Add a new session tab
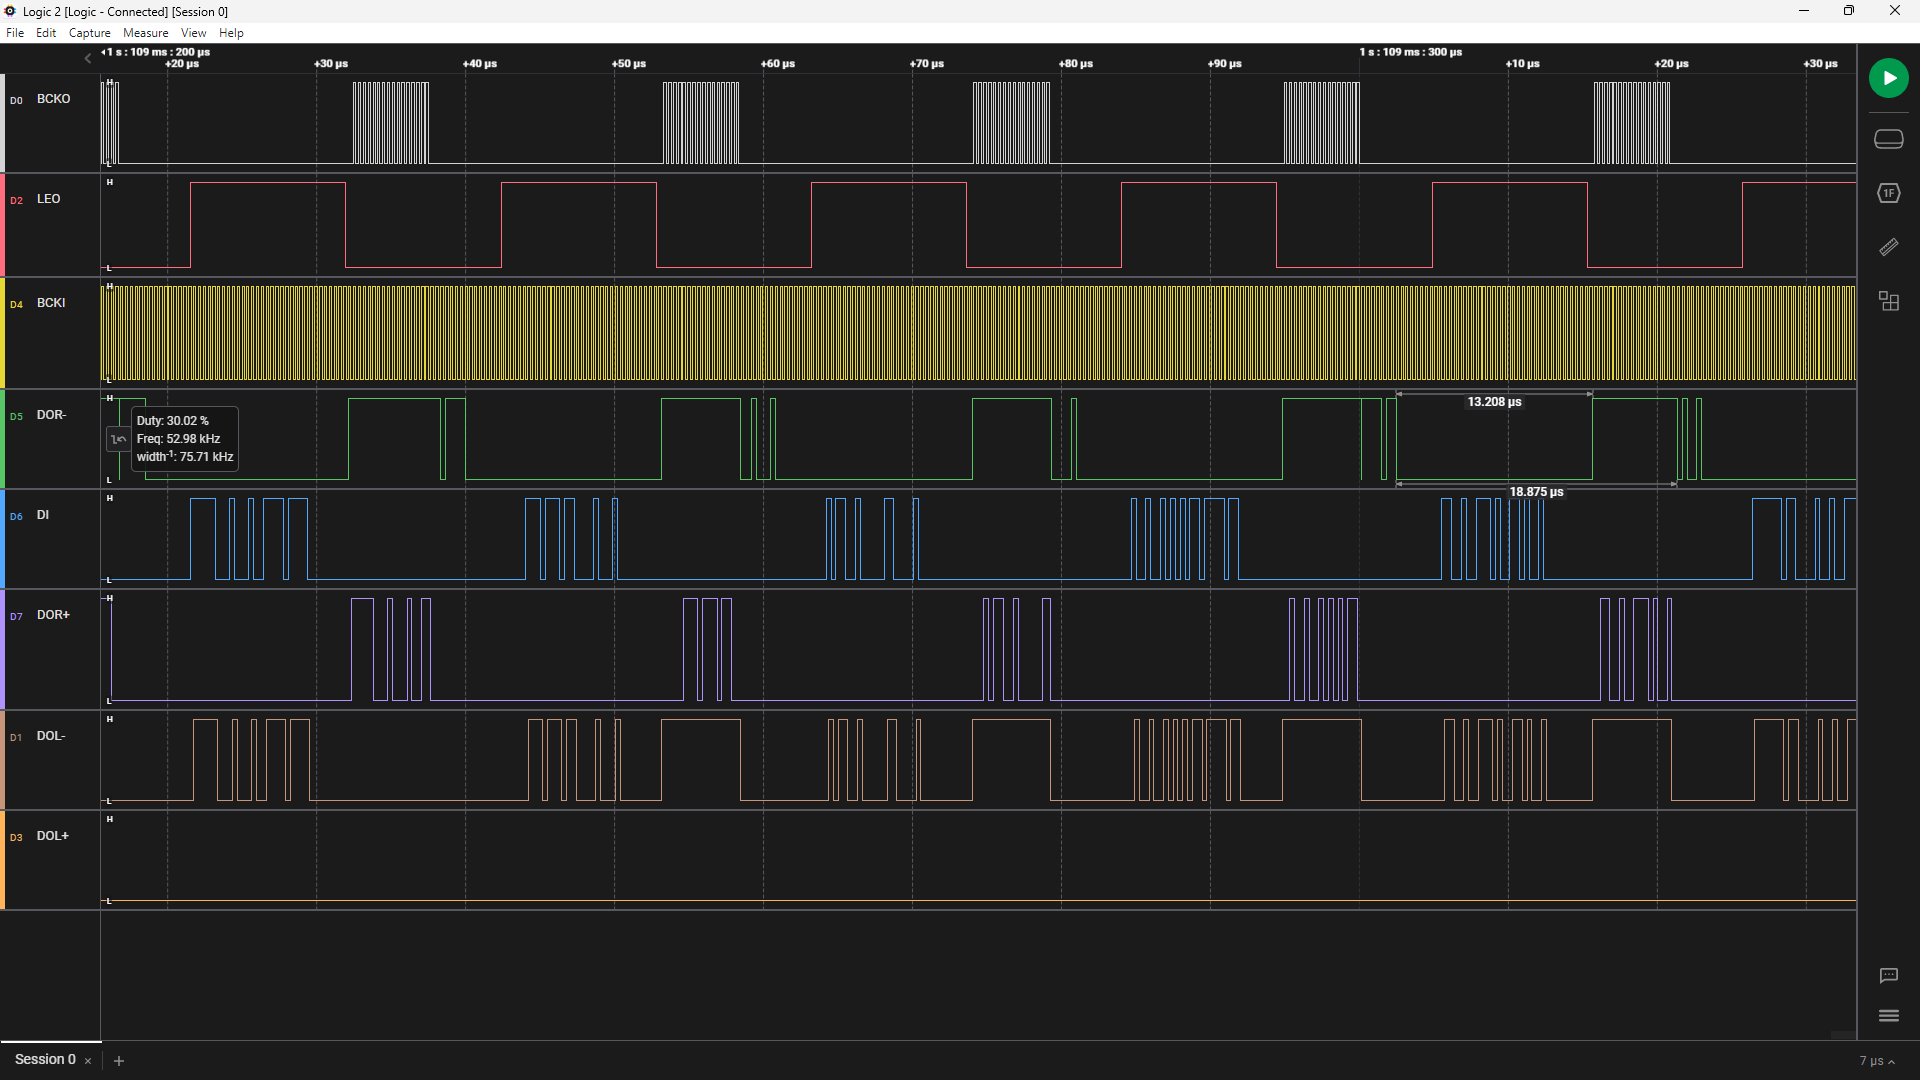Viewport: 1920px width, 1080px height. pos(119,1061)
